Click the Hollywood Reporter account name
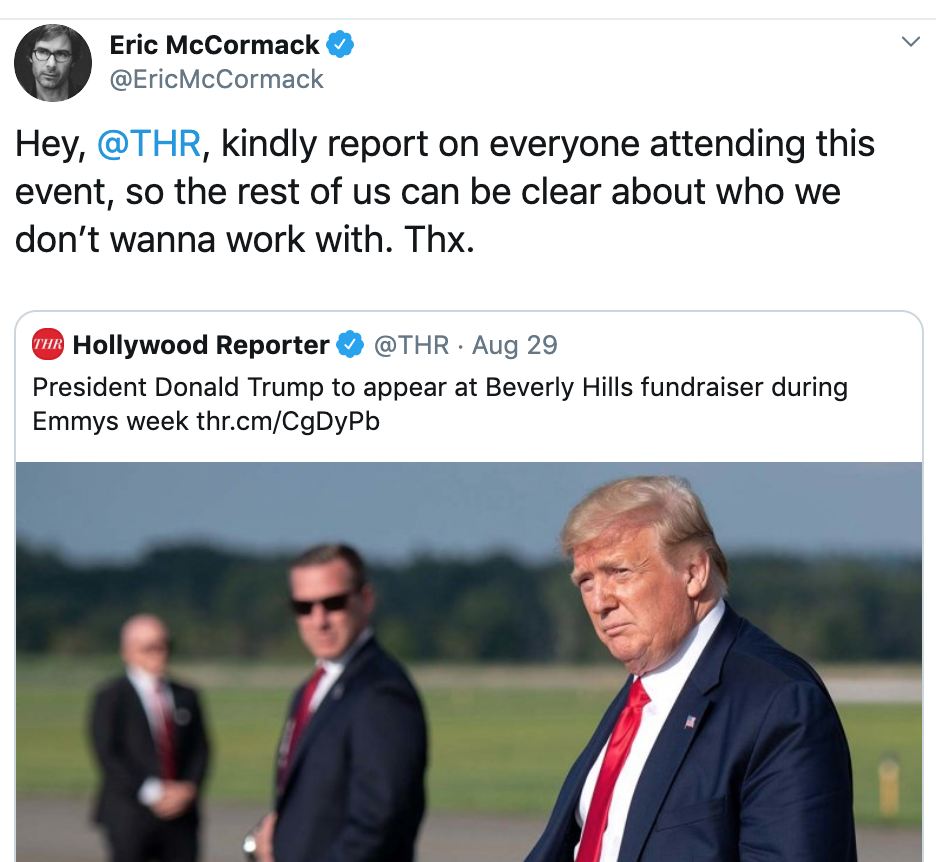 201,344
